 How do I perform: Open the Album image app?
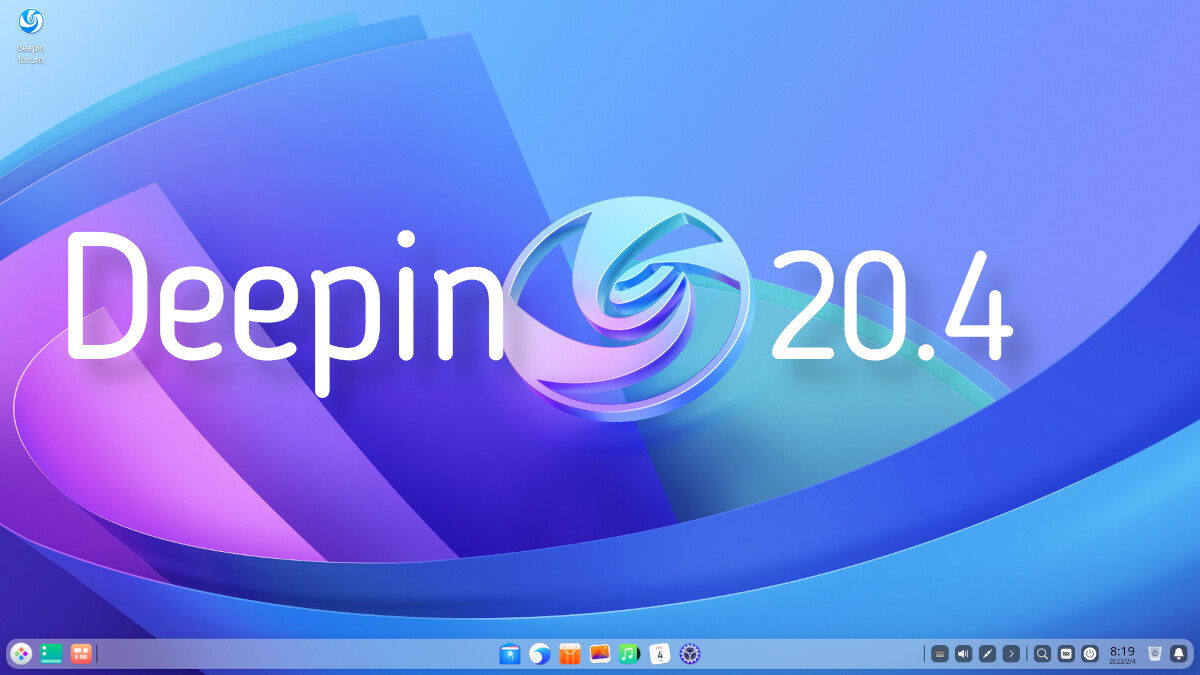point(600,654)
